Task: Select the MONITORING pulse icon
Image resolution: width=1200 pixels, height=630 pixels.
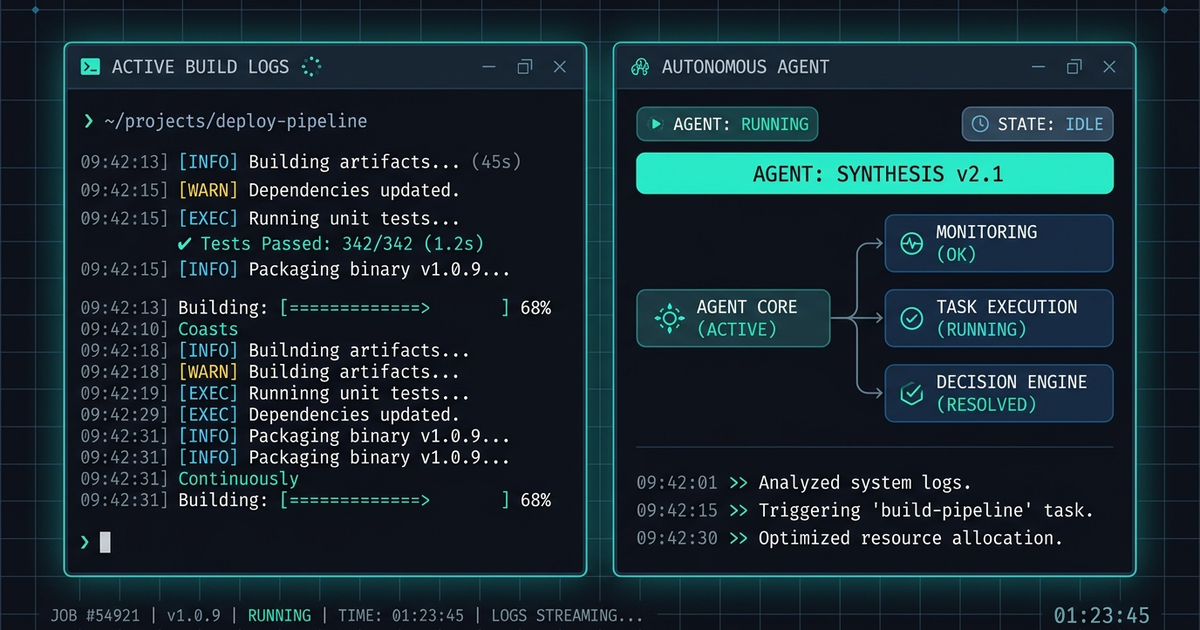Action: tap(911, 243)
